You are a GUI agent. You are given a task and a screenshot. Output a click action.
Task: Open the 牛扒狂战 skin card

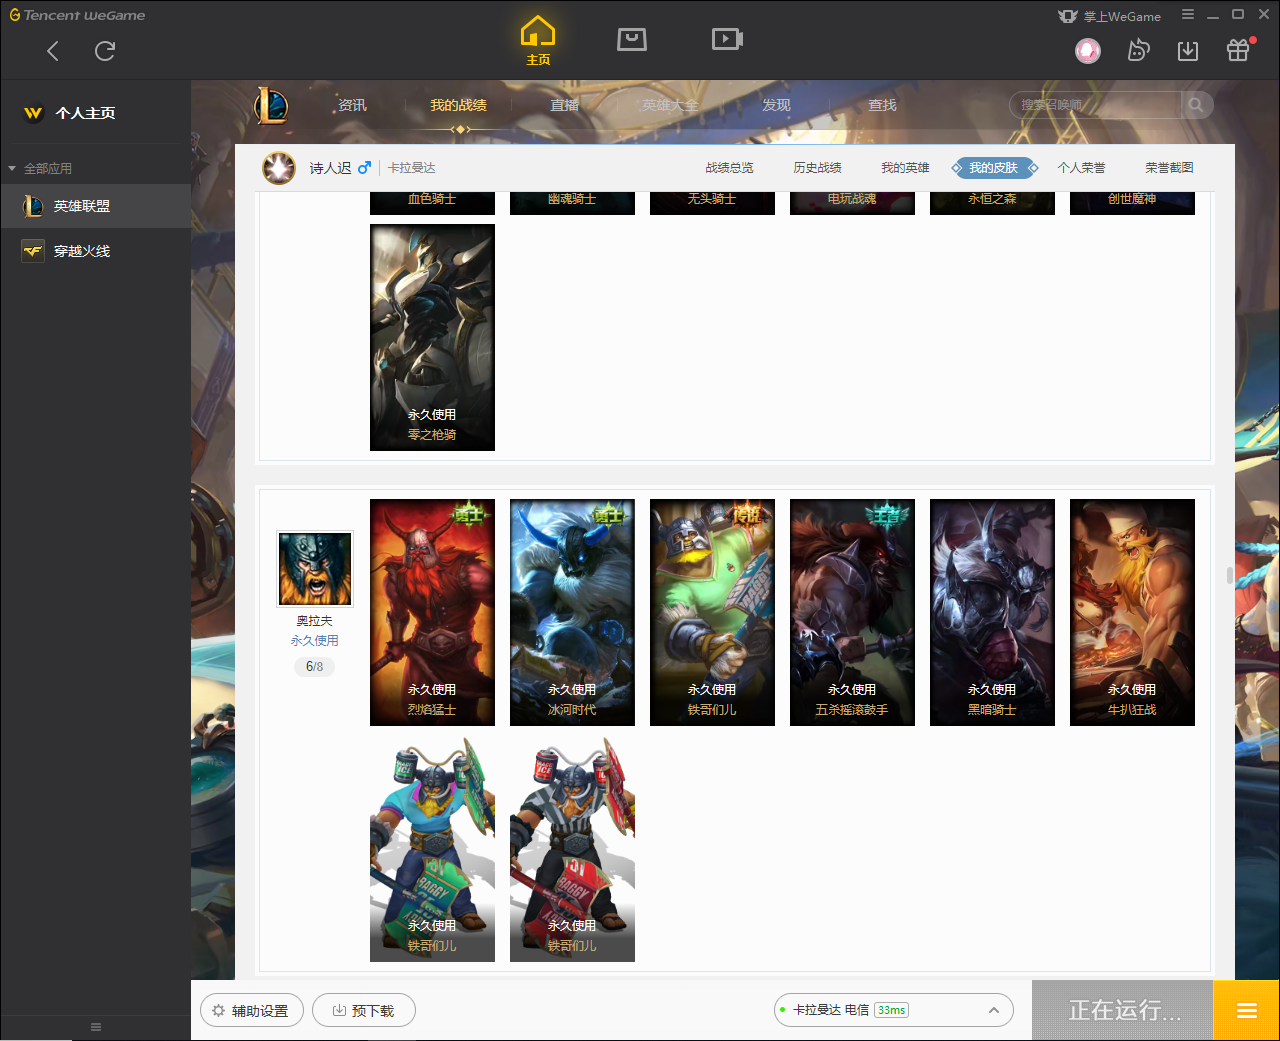[1132, 612]
